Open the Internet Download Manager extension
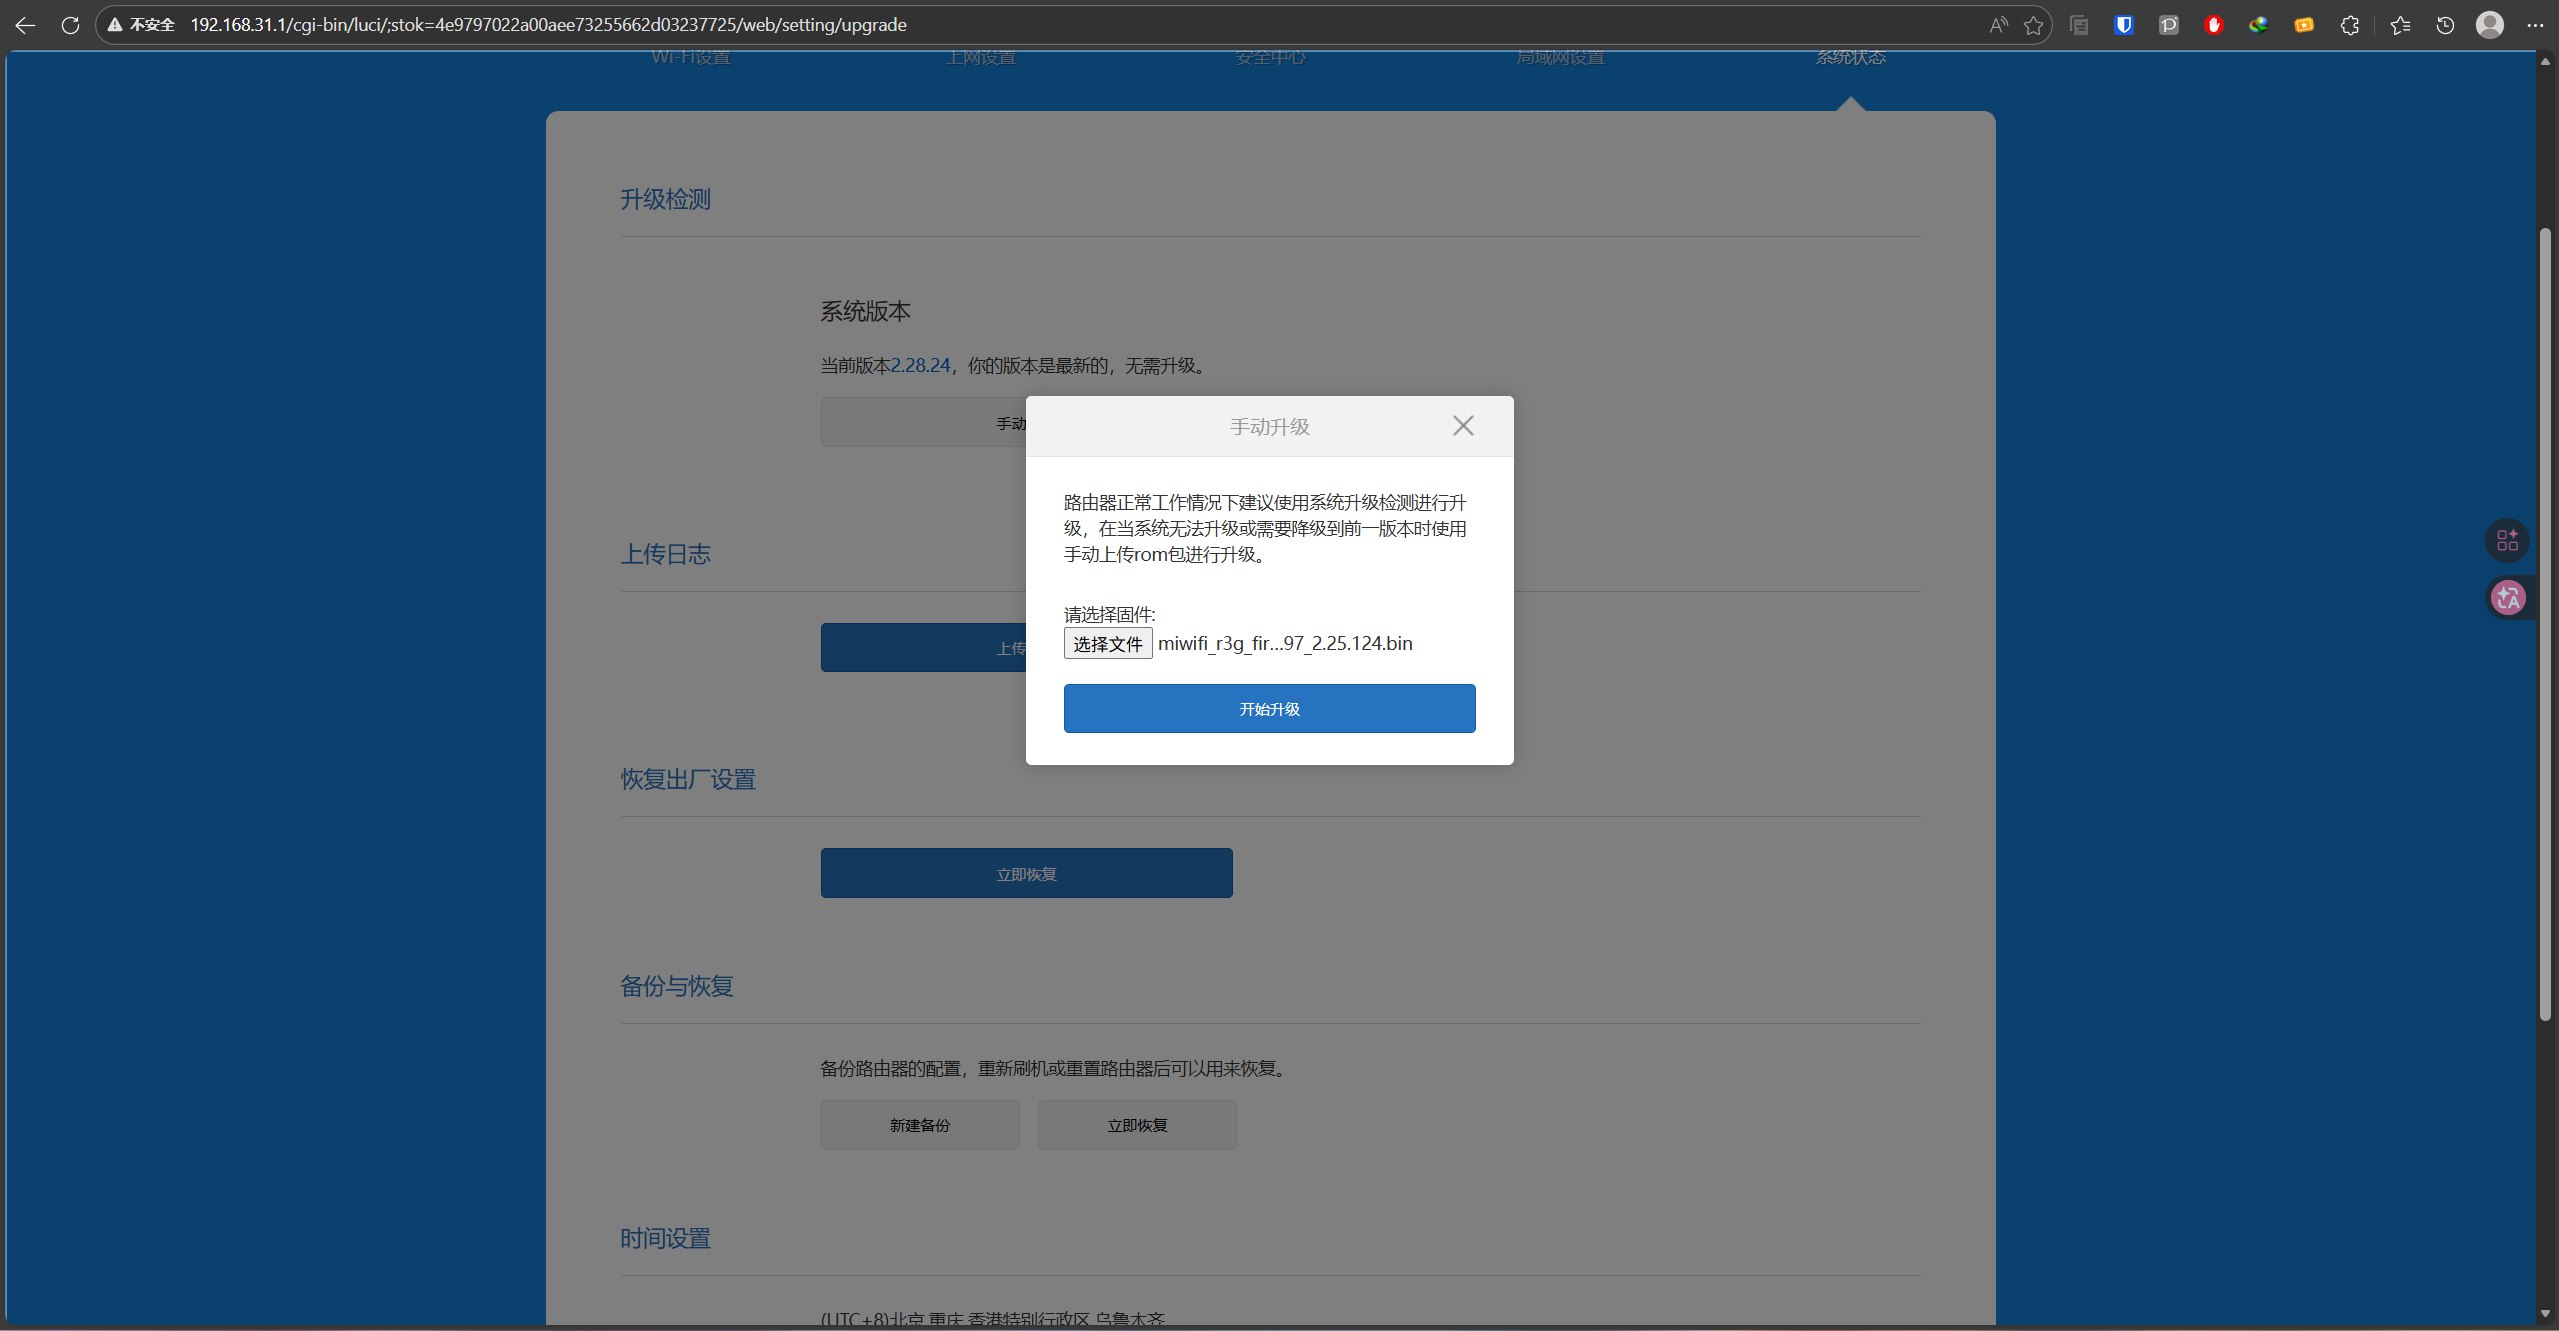 click(2259, 25)
